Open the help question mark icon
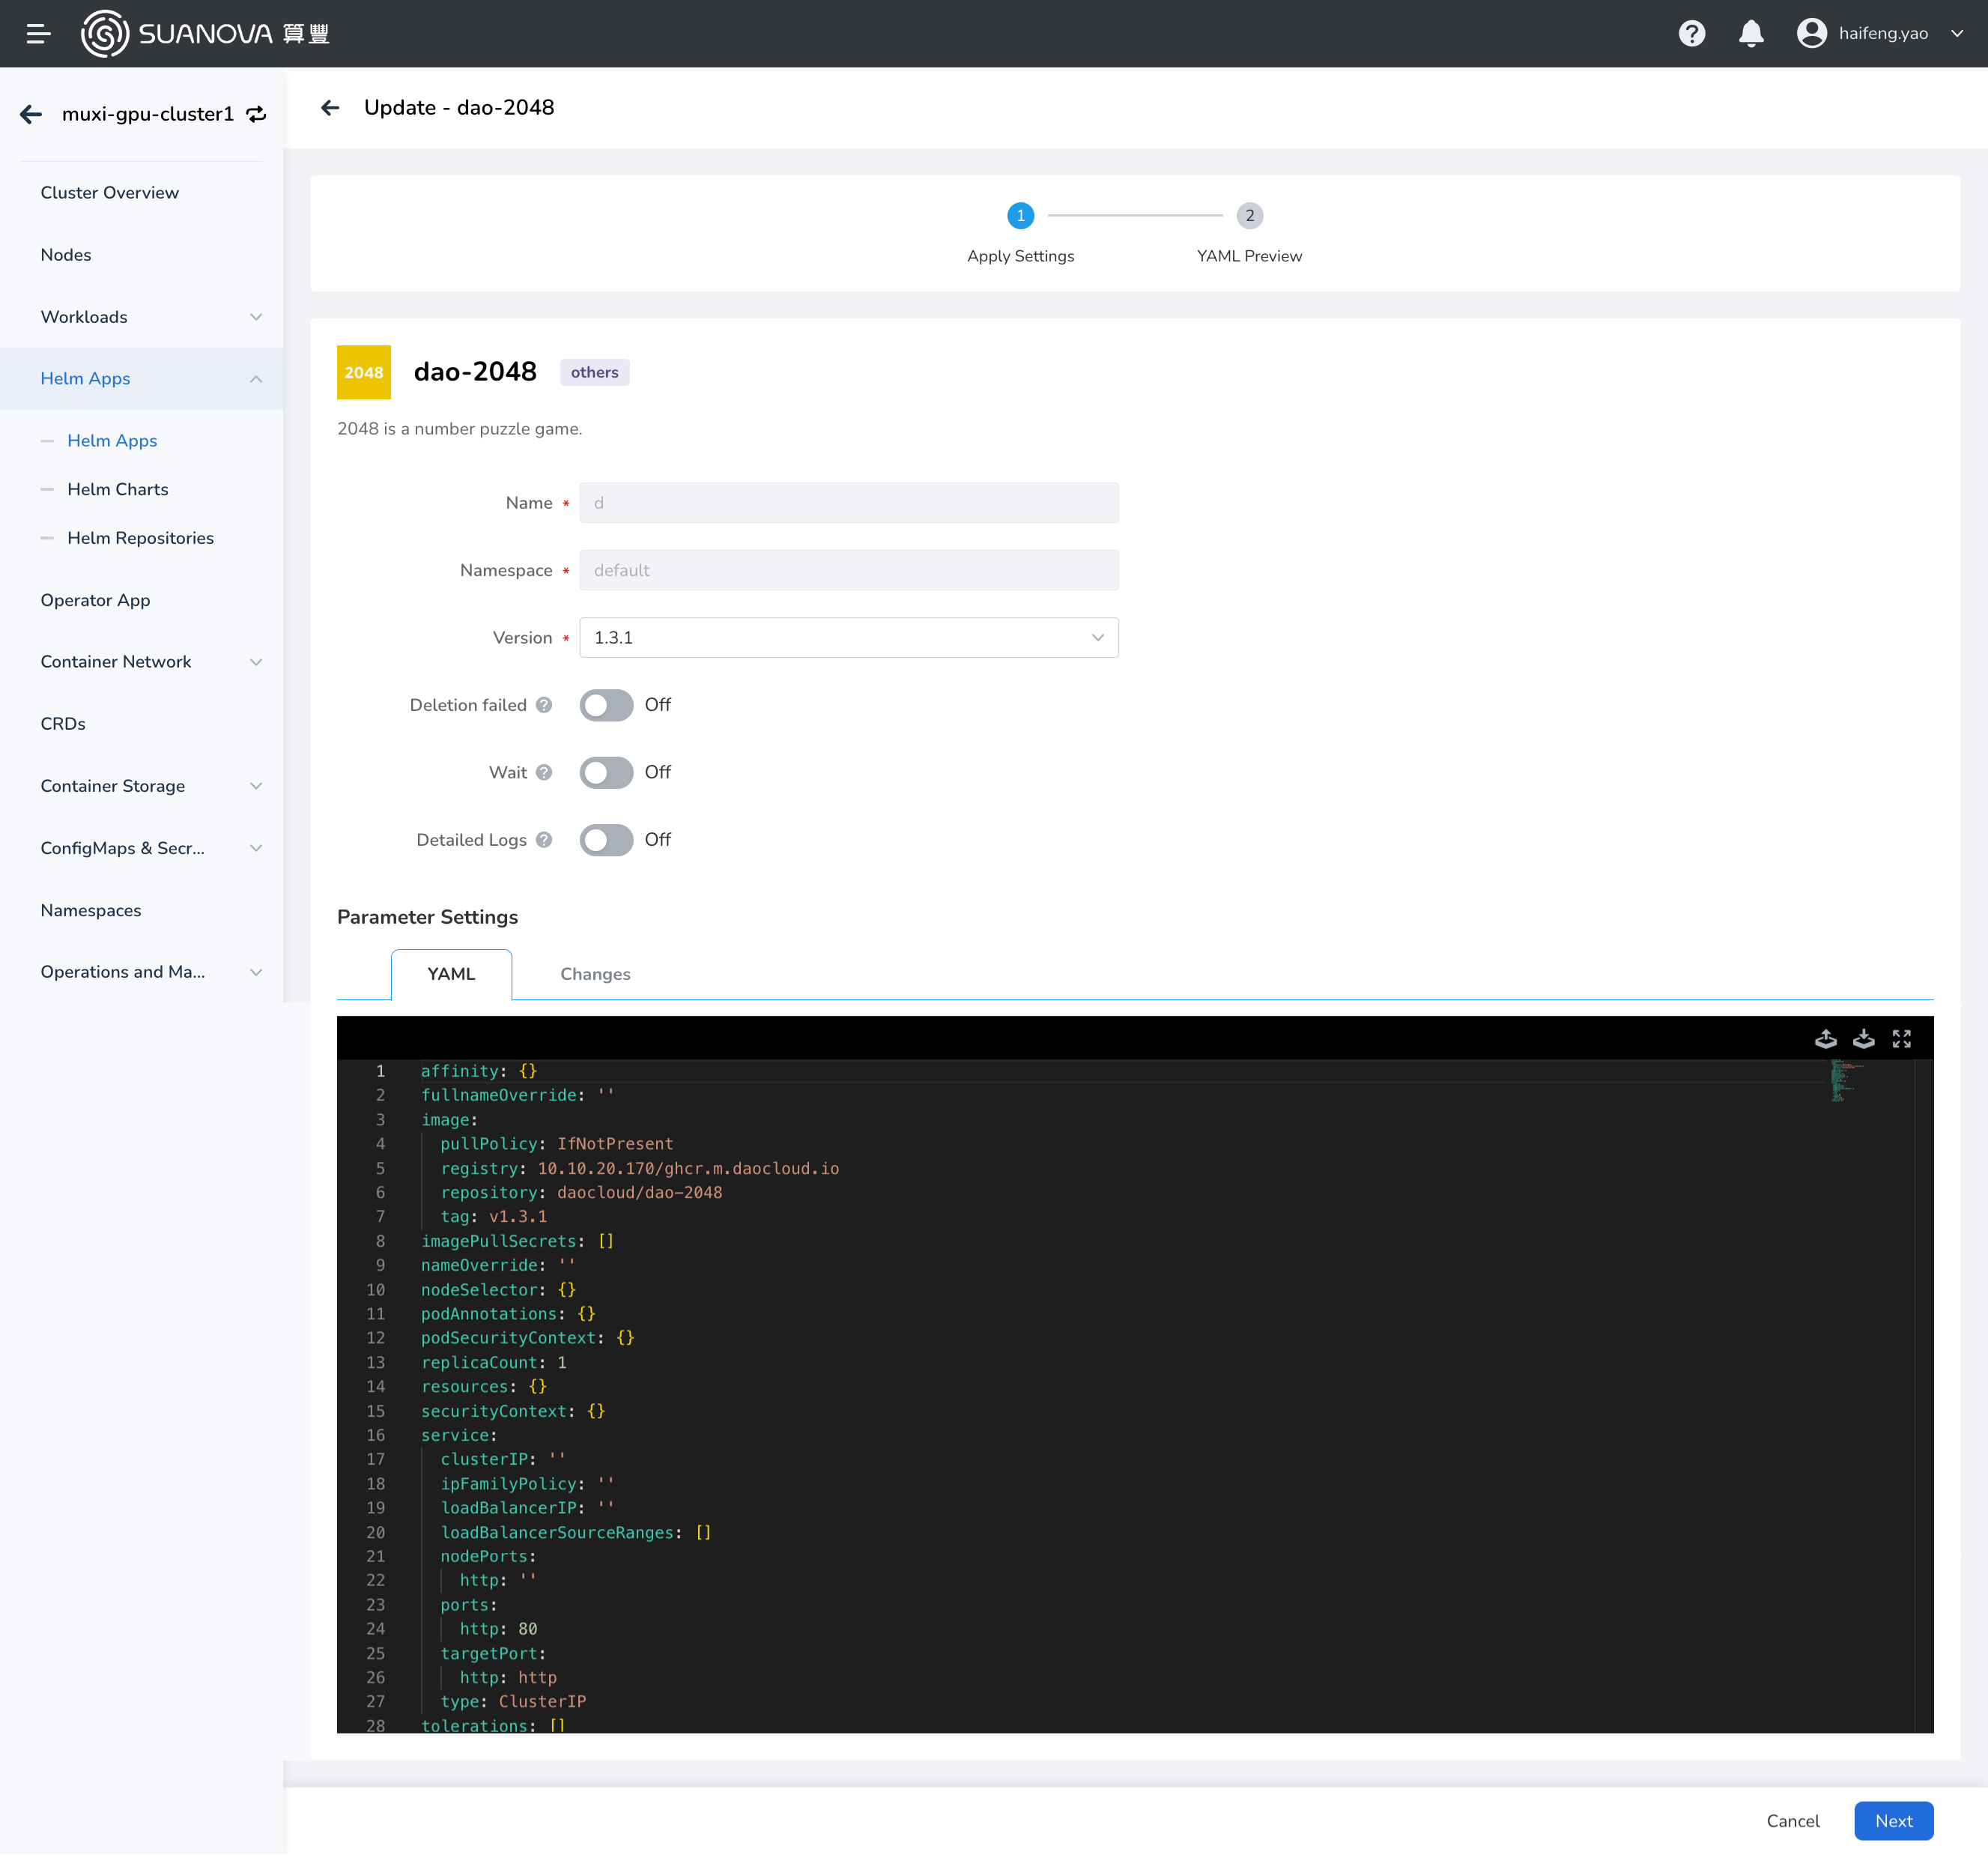Viewport: 1988px width, 1855px height. click(1691, 33)
